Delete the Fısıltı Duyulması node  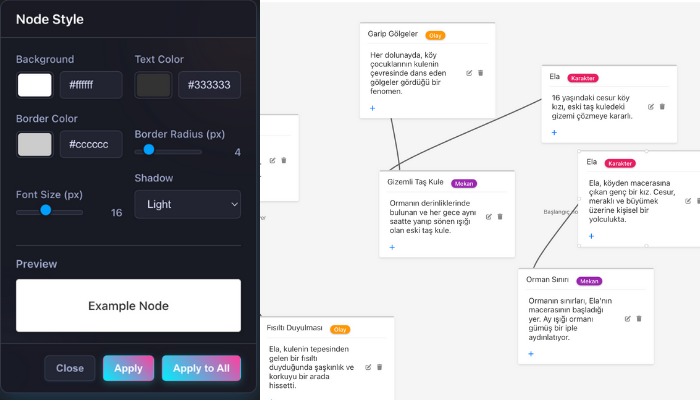click(379, 367)
